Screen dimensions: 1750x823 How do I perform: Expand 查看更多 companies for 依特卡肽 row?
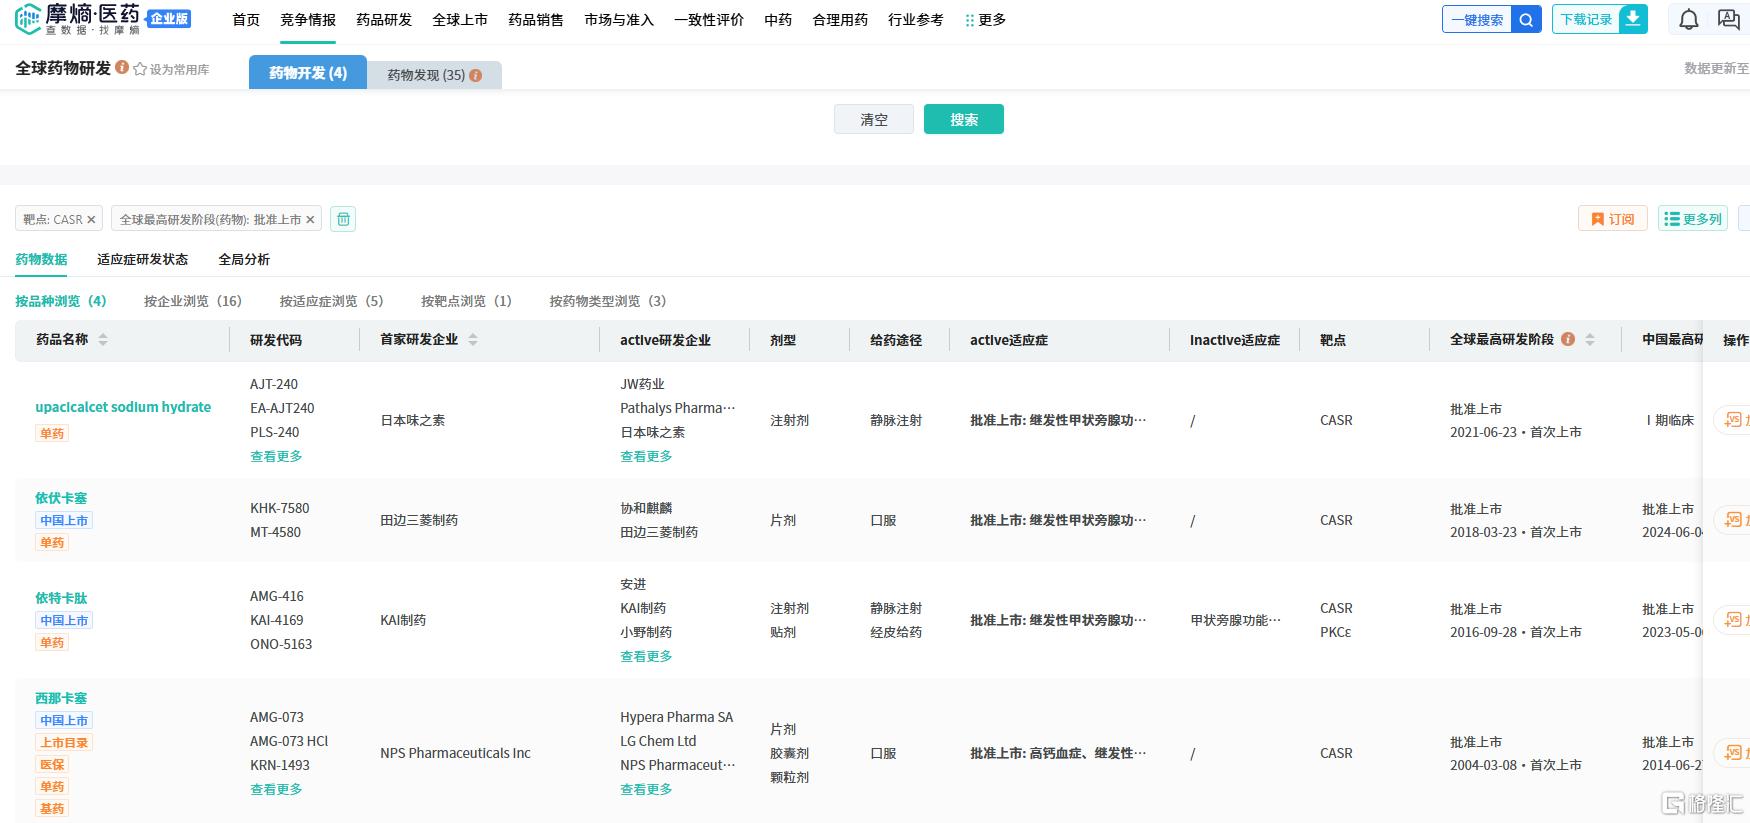(646, 656)
